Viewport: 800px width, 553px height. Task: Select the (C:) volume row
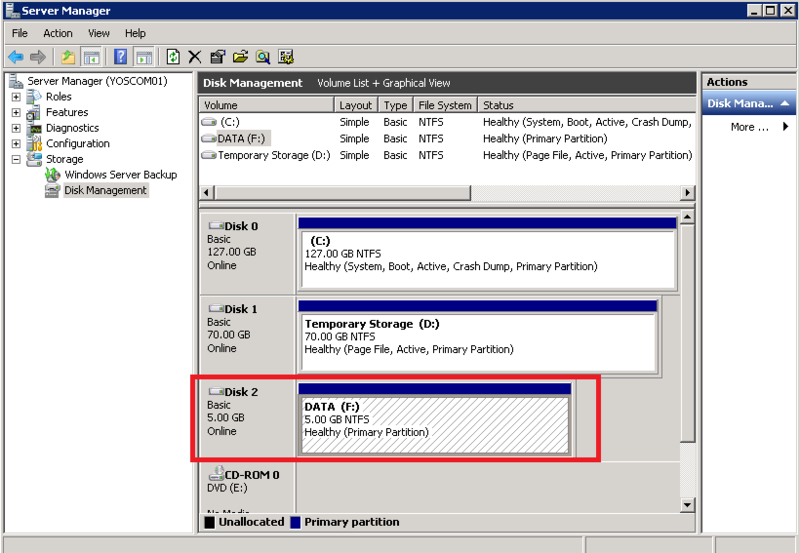tap(447, 122)
